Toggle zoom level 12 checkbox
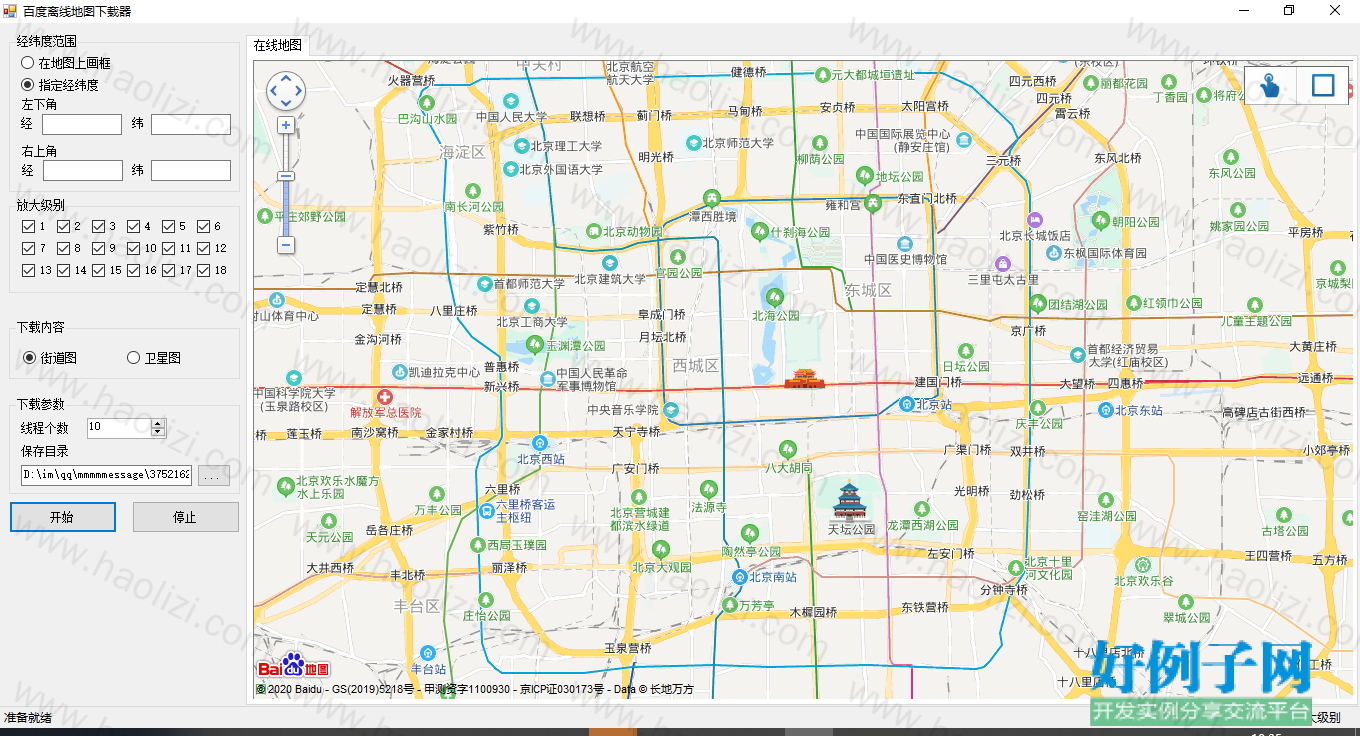This screenshot has width=1360, height=736. coord(203,248)
